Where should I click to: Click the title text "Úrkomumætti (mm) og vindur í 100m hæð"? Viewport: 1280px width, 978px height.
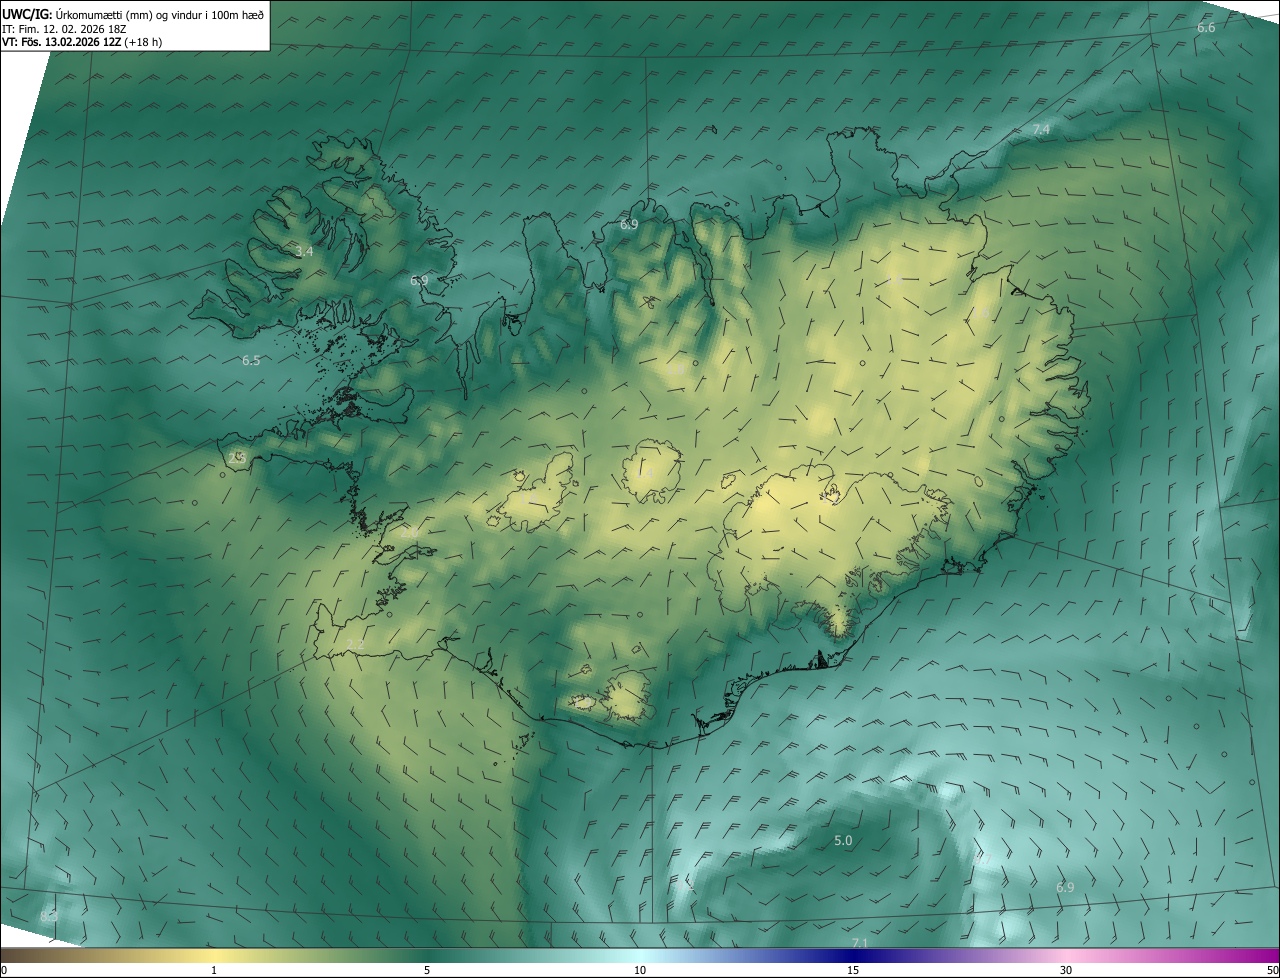pos(160,14)
